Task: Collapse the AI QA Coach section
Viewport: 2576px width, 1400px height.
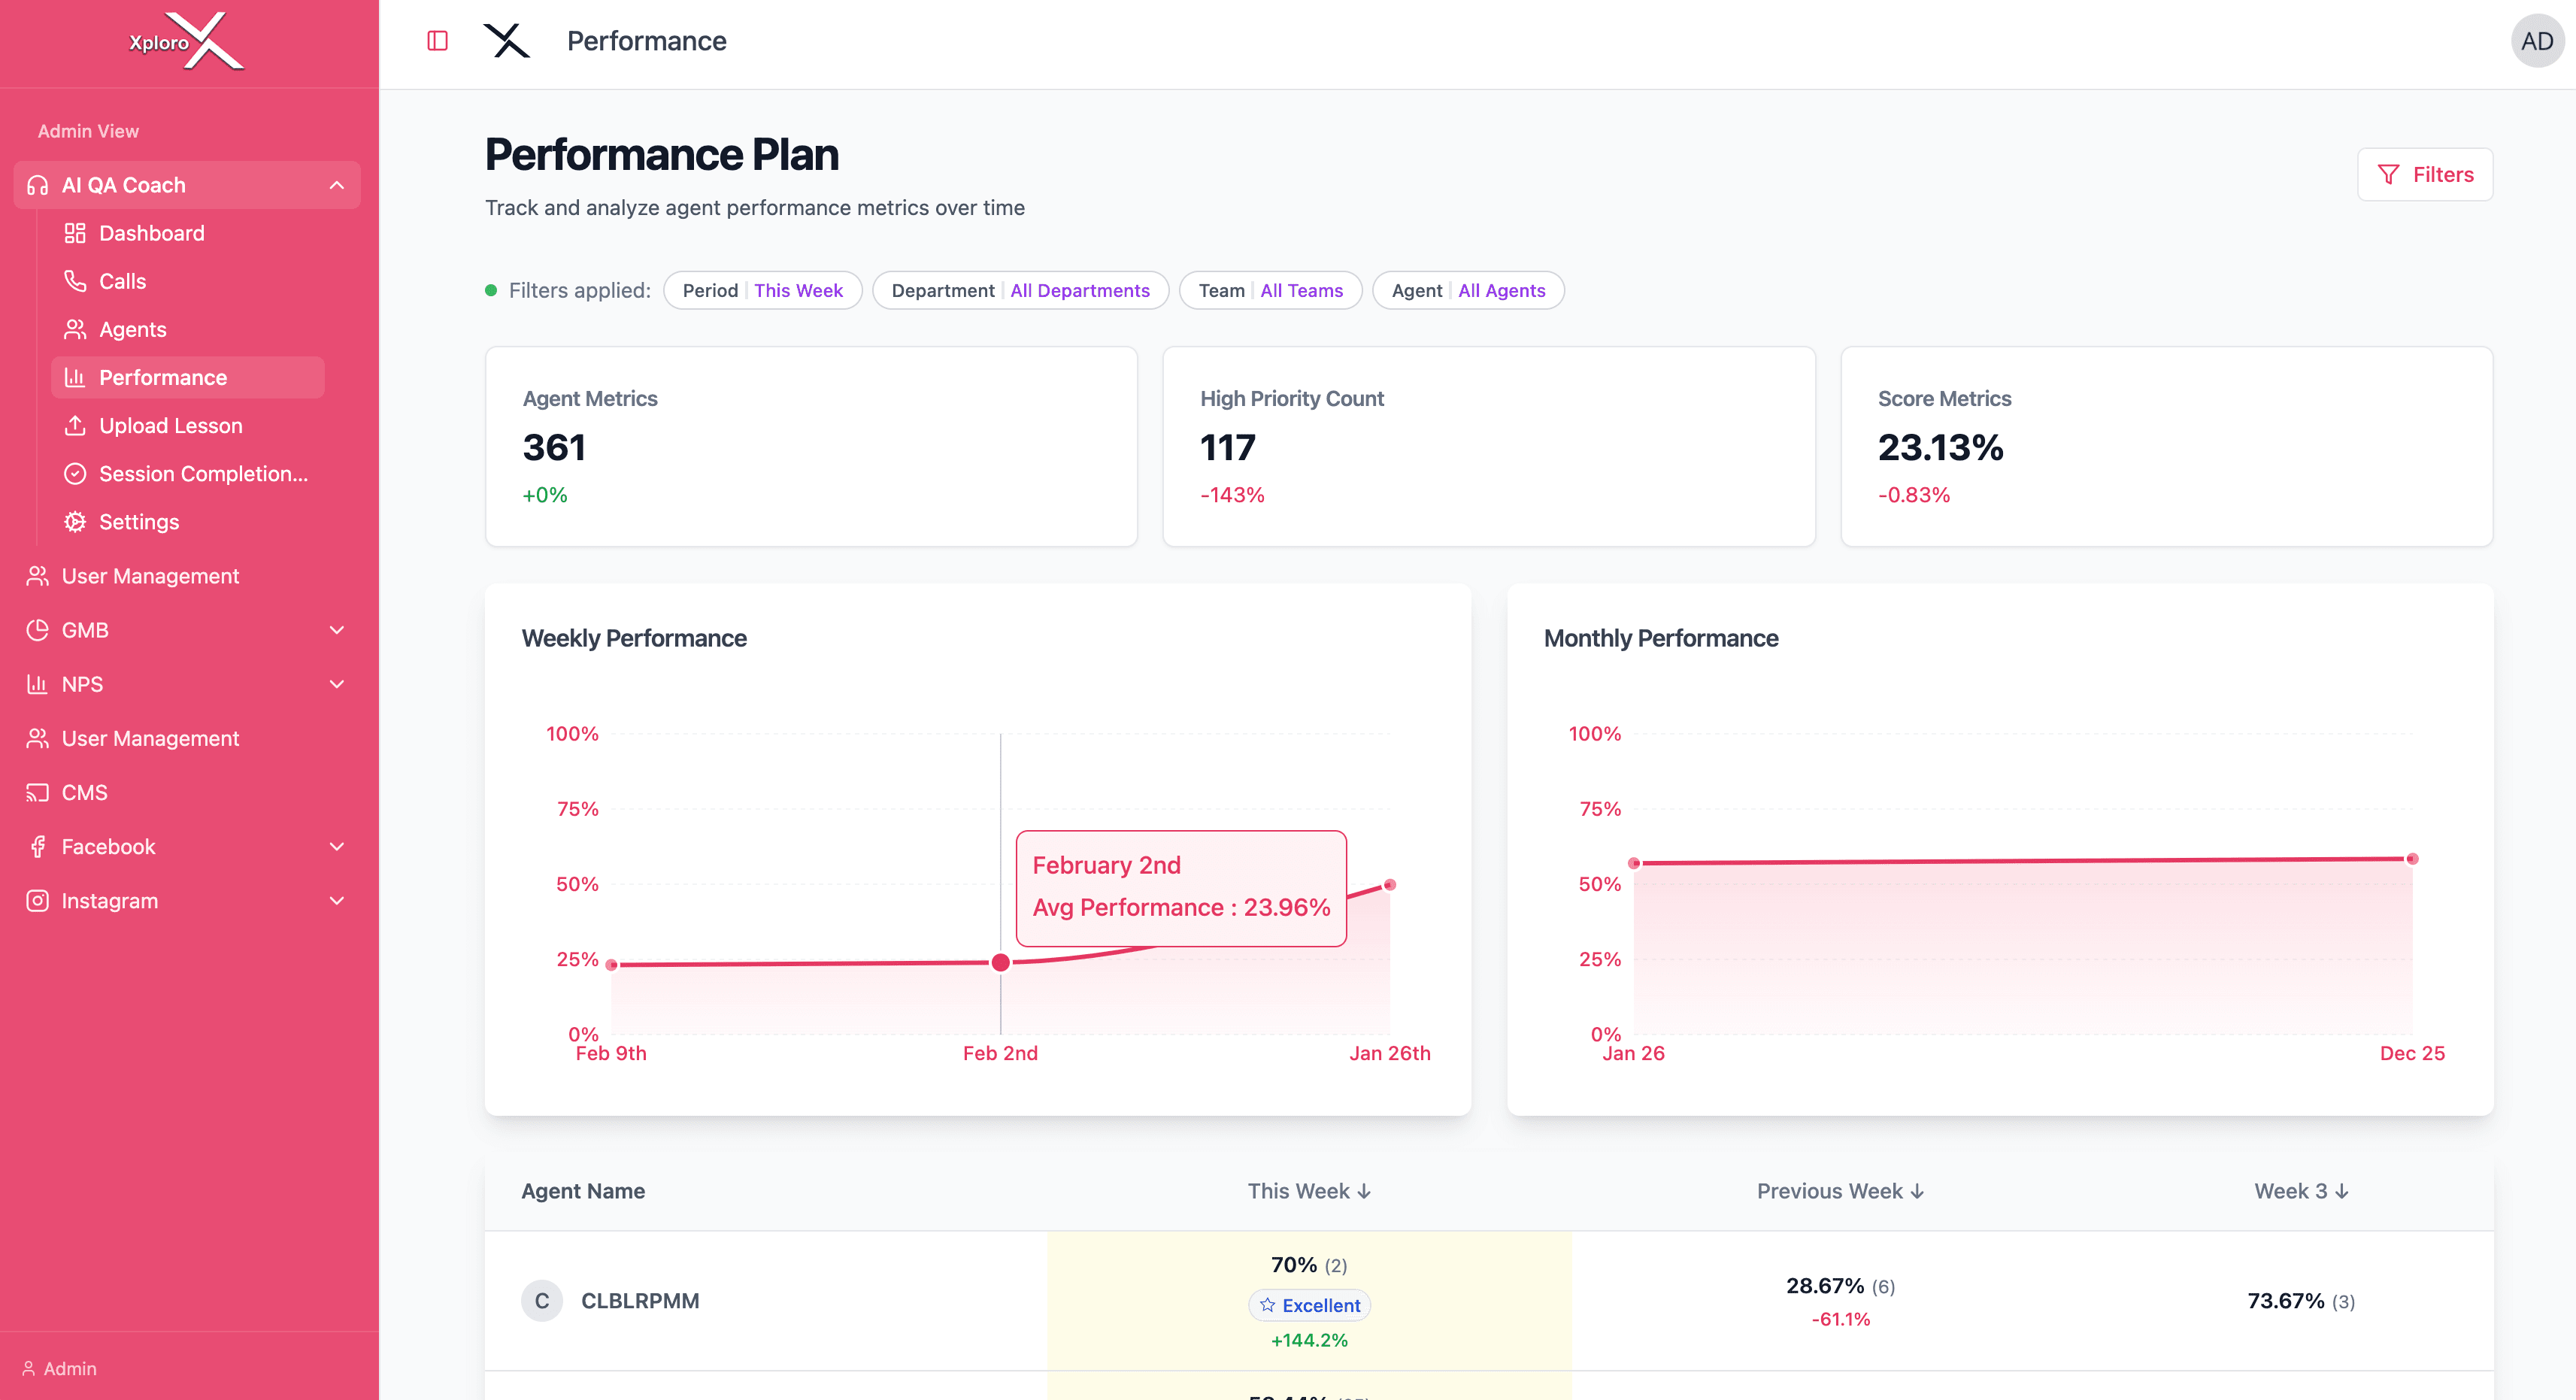Action: pos(337,185)
